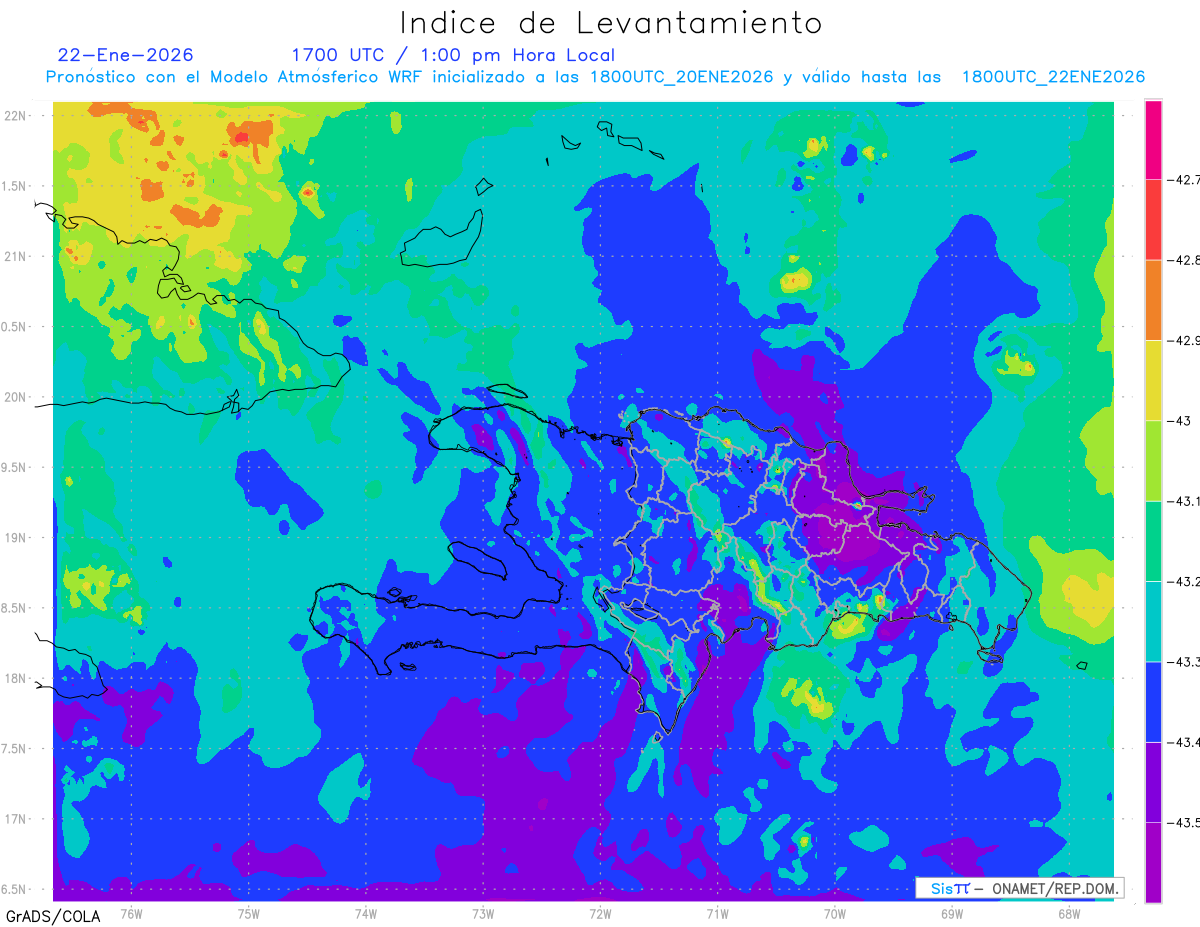The image size is (1200, 927).
Task: Click the -43.5 color scale label
Action: coord(1183,822)
